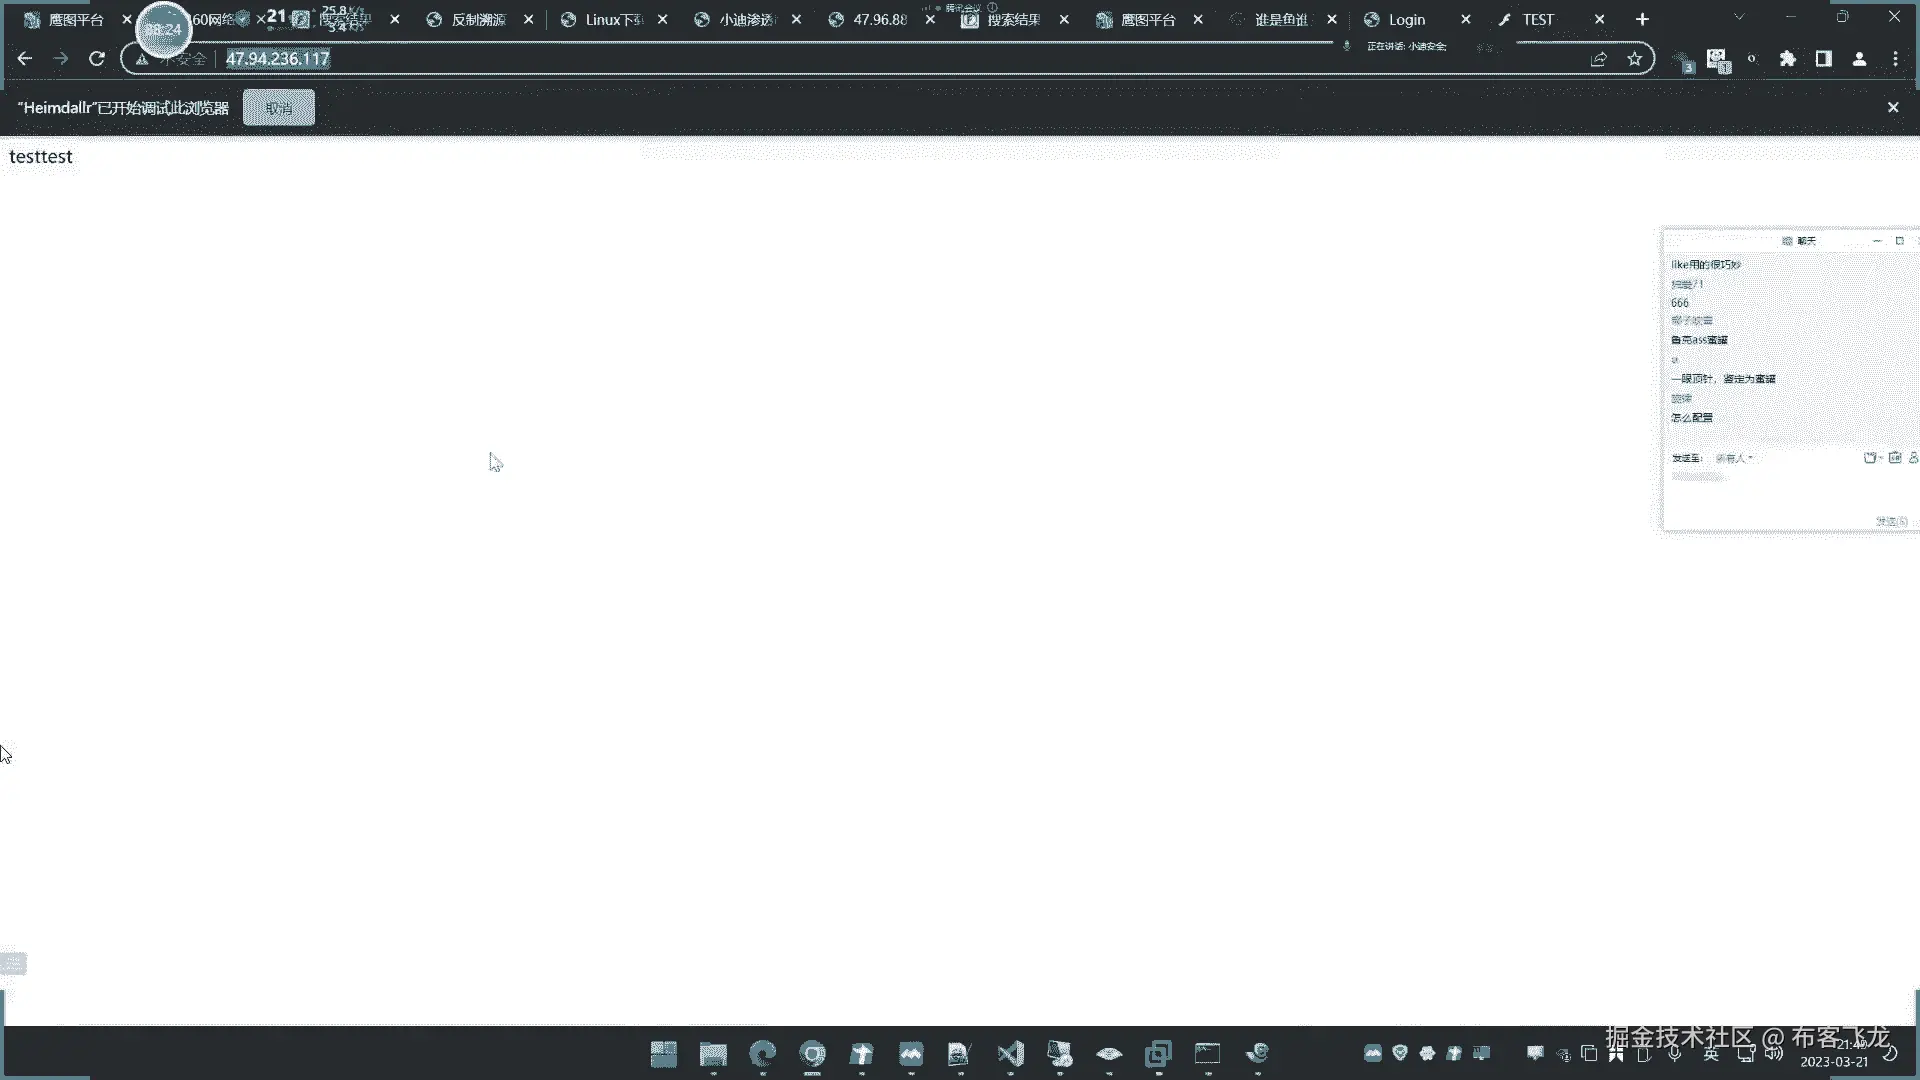1920x1080 pixels.
Task: Expand the tab search chevron
Action: (x=1739, y=18)
